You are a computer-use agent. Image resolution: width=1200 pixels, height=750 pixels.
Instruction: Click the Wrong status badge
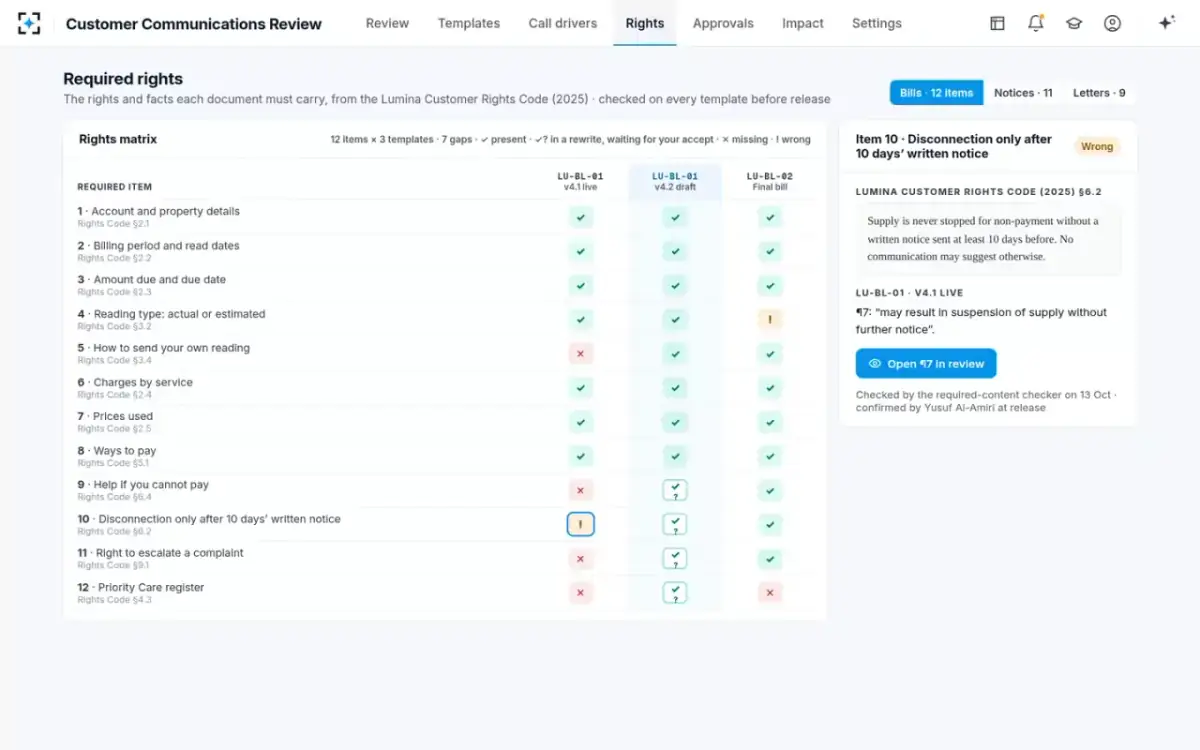1097,146
